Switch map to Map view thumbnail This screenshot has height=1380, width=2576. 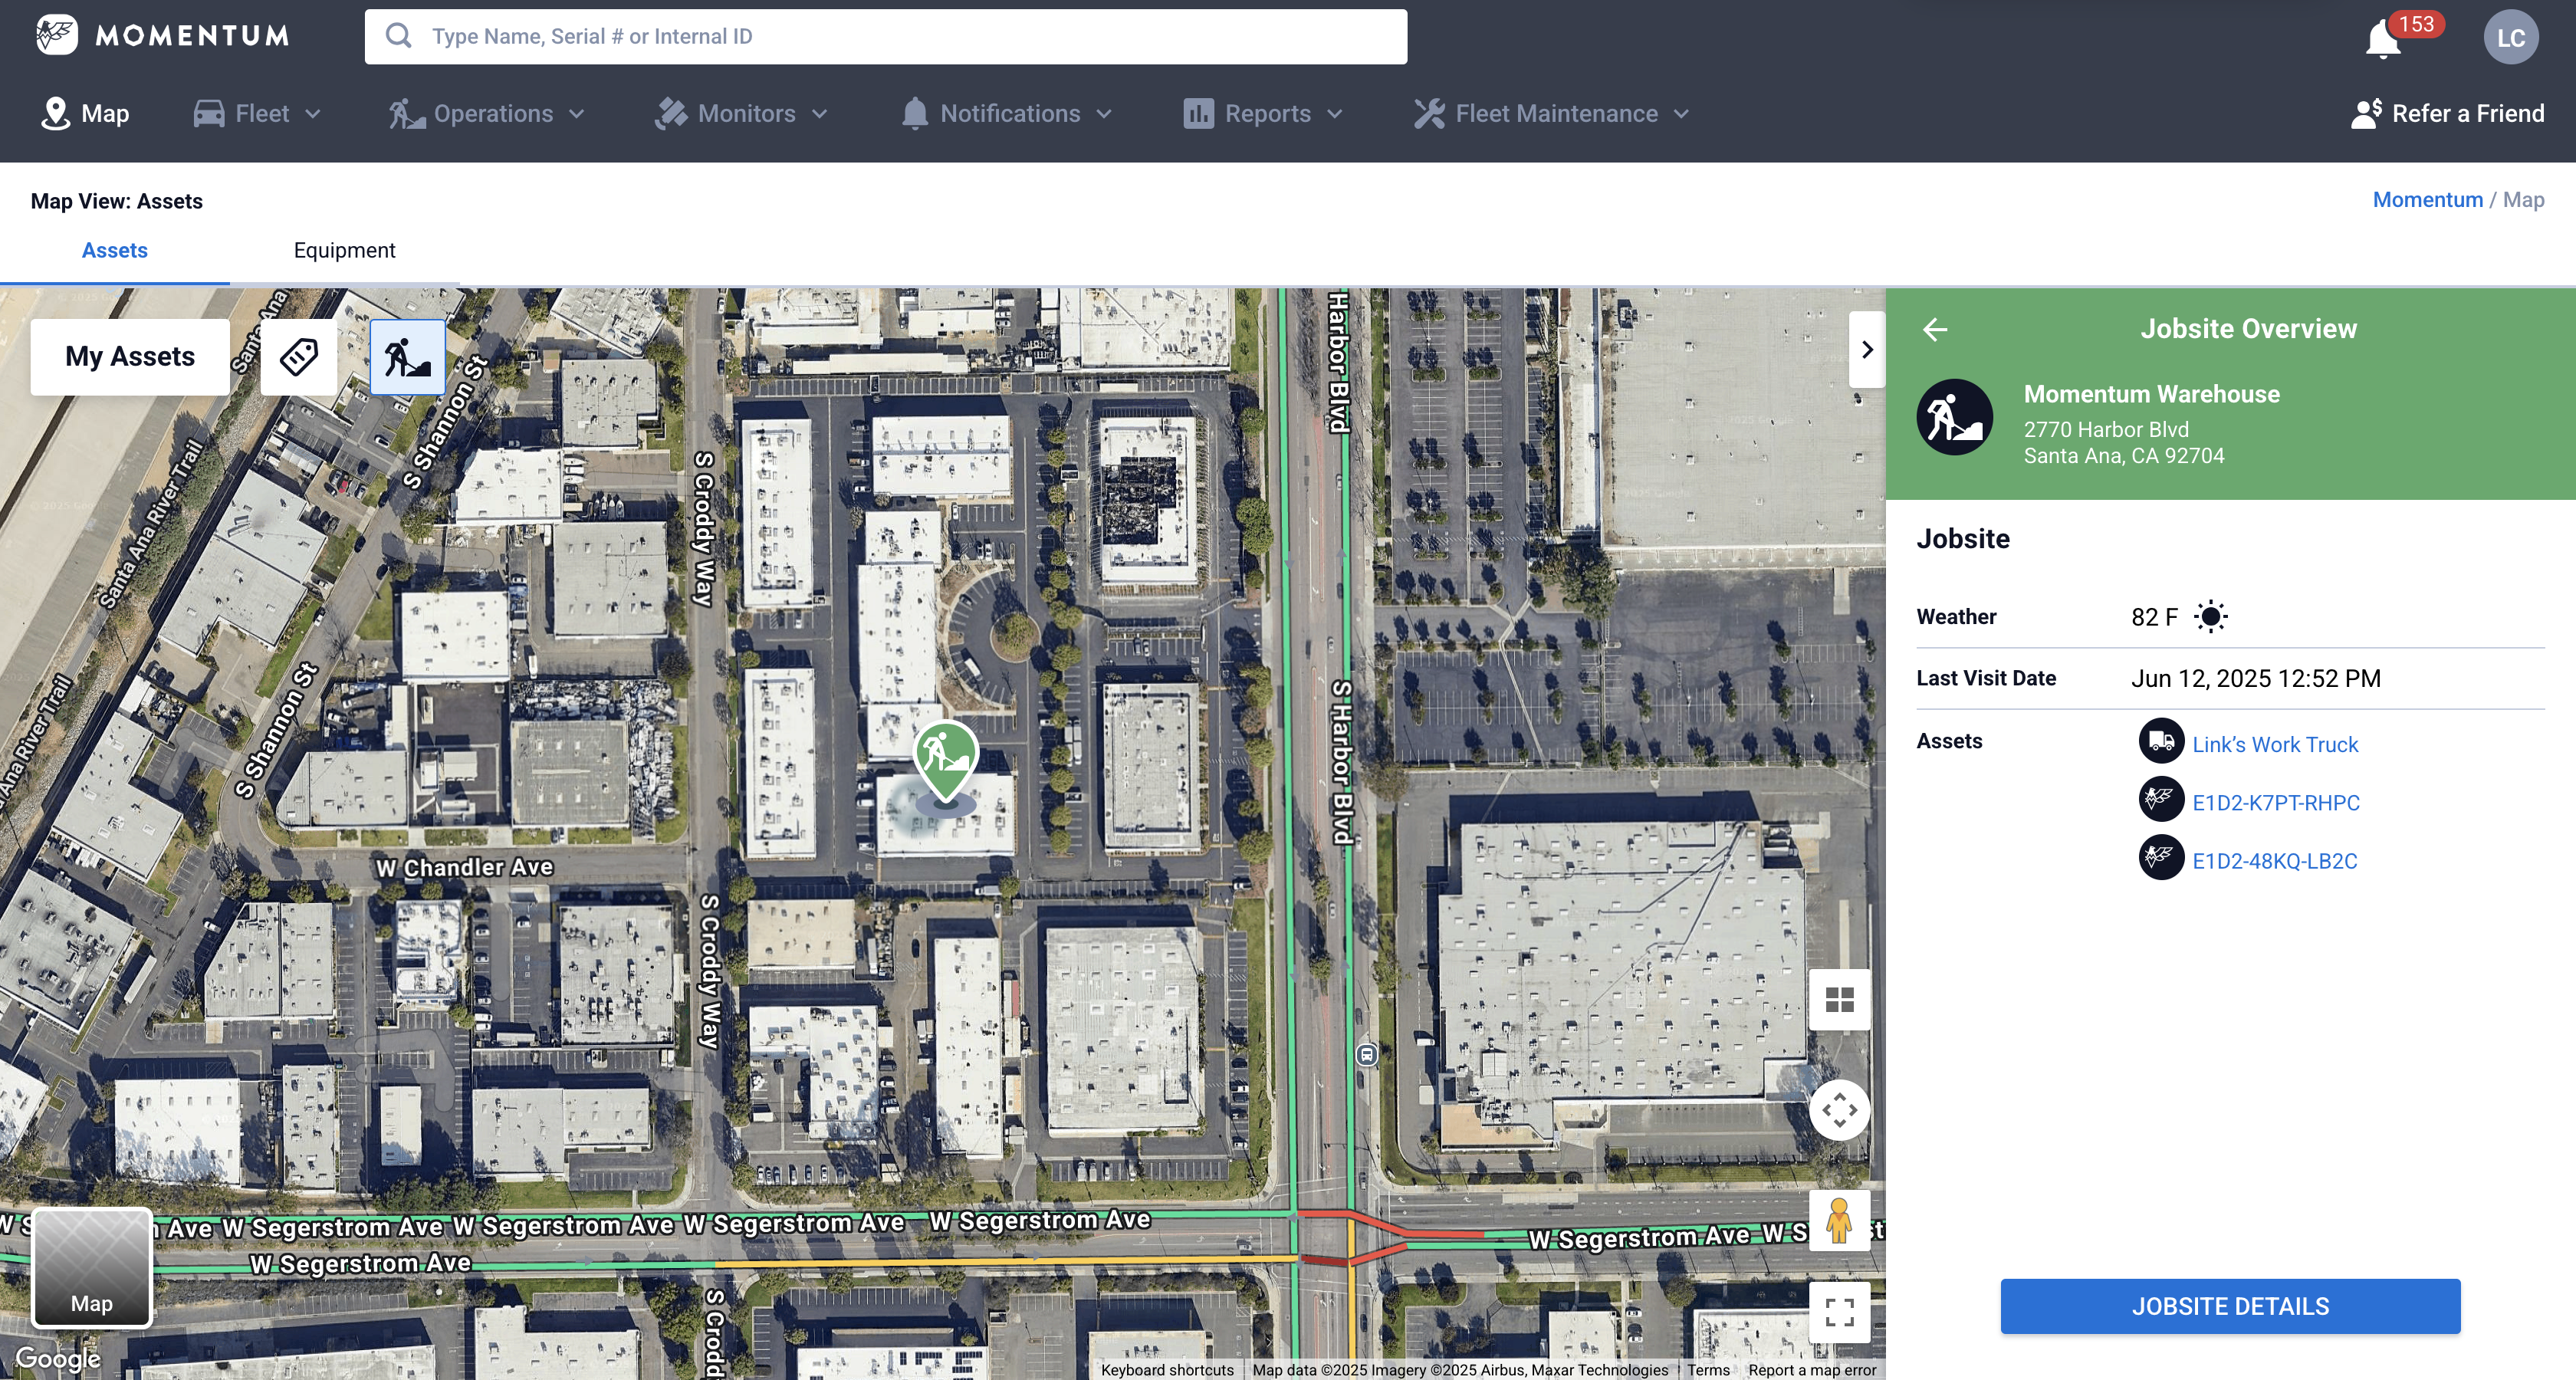(x=92, y=1268)
